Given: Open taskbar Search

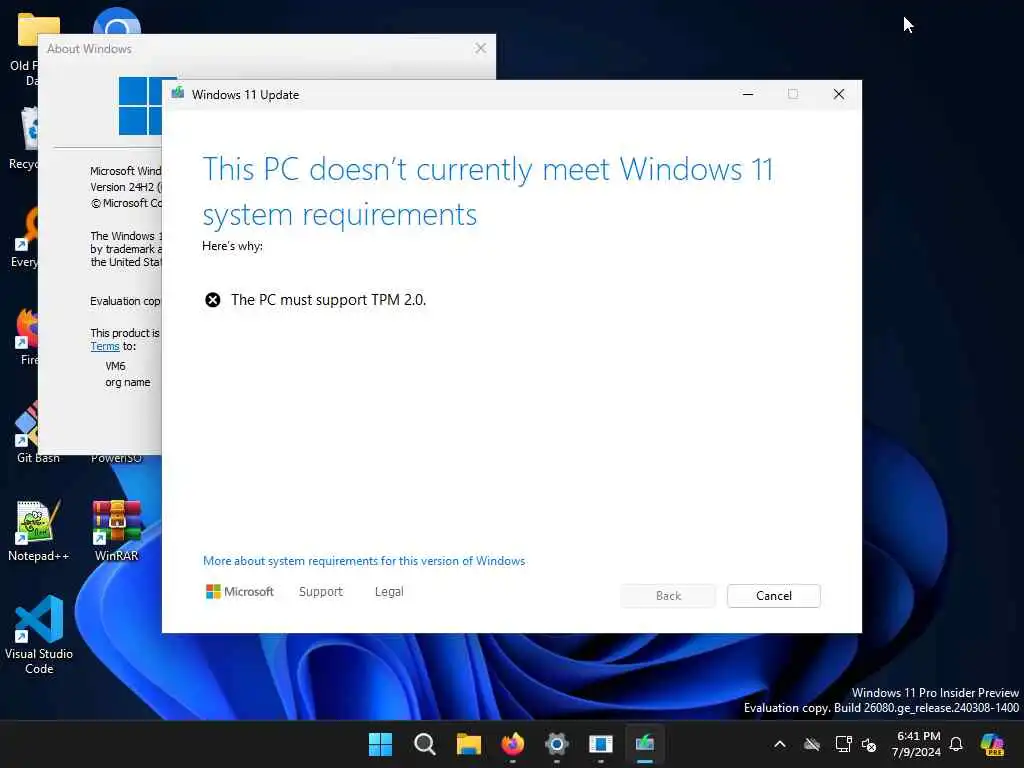Looking at the screenshot, I should pyautogui.click(x=424, y=744).
